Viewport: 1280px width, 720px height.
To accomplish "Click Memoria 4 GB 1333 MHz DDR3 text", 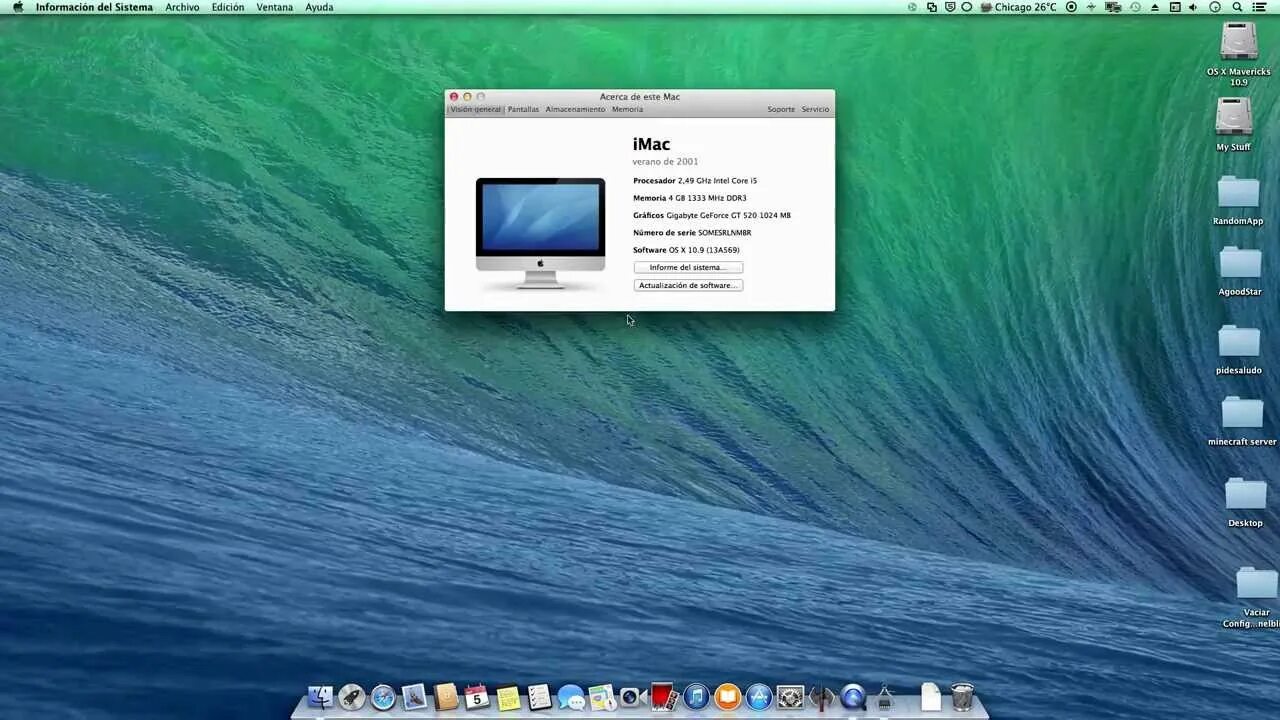I will pyautogui.click(x=689, y=198).
